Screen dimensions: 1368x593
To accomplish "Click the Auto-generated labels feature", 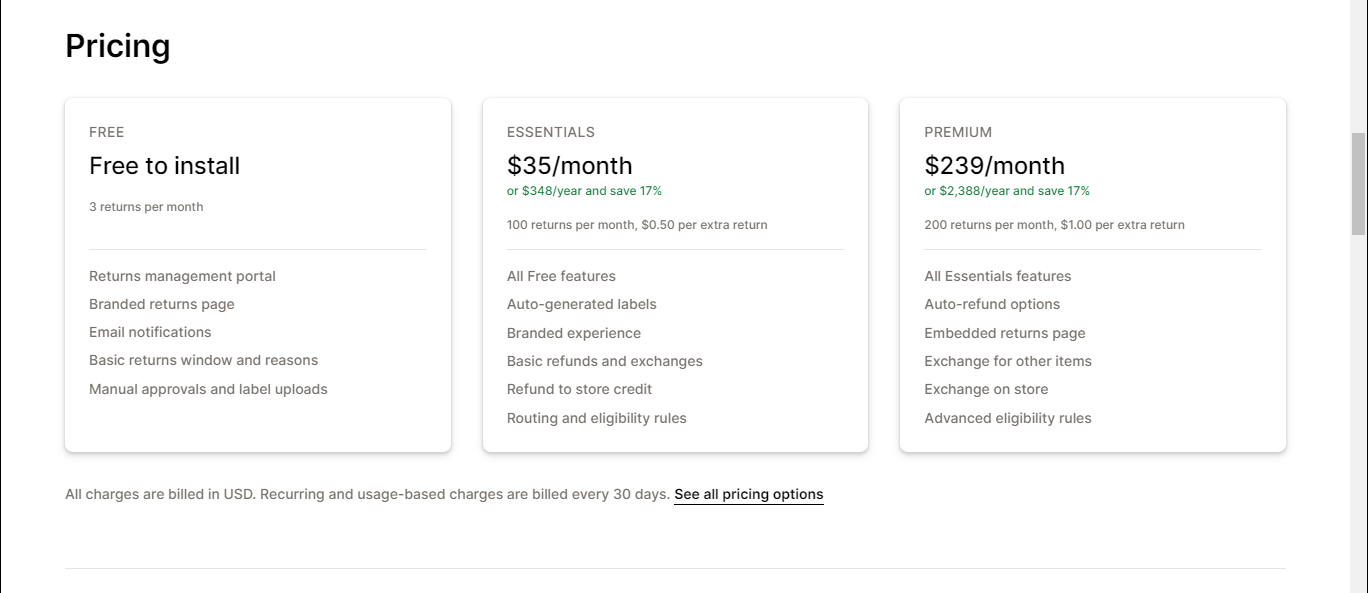I will coord(582,304).
